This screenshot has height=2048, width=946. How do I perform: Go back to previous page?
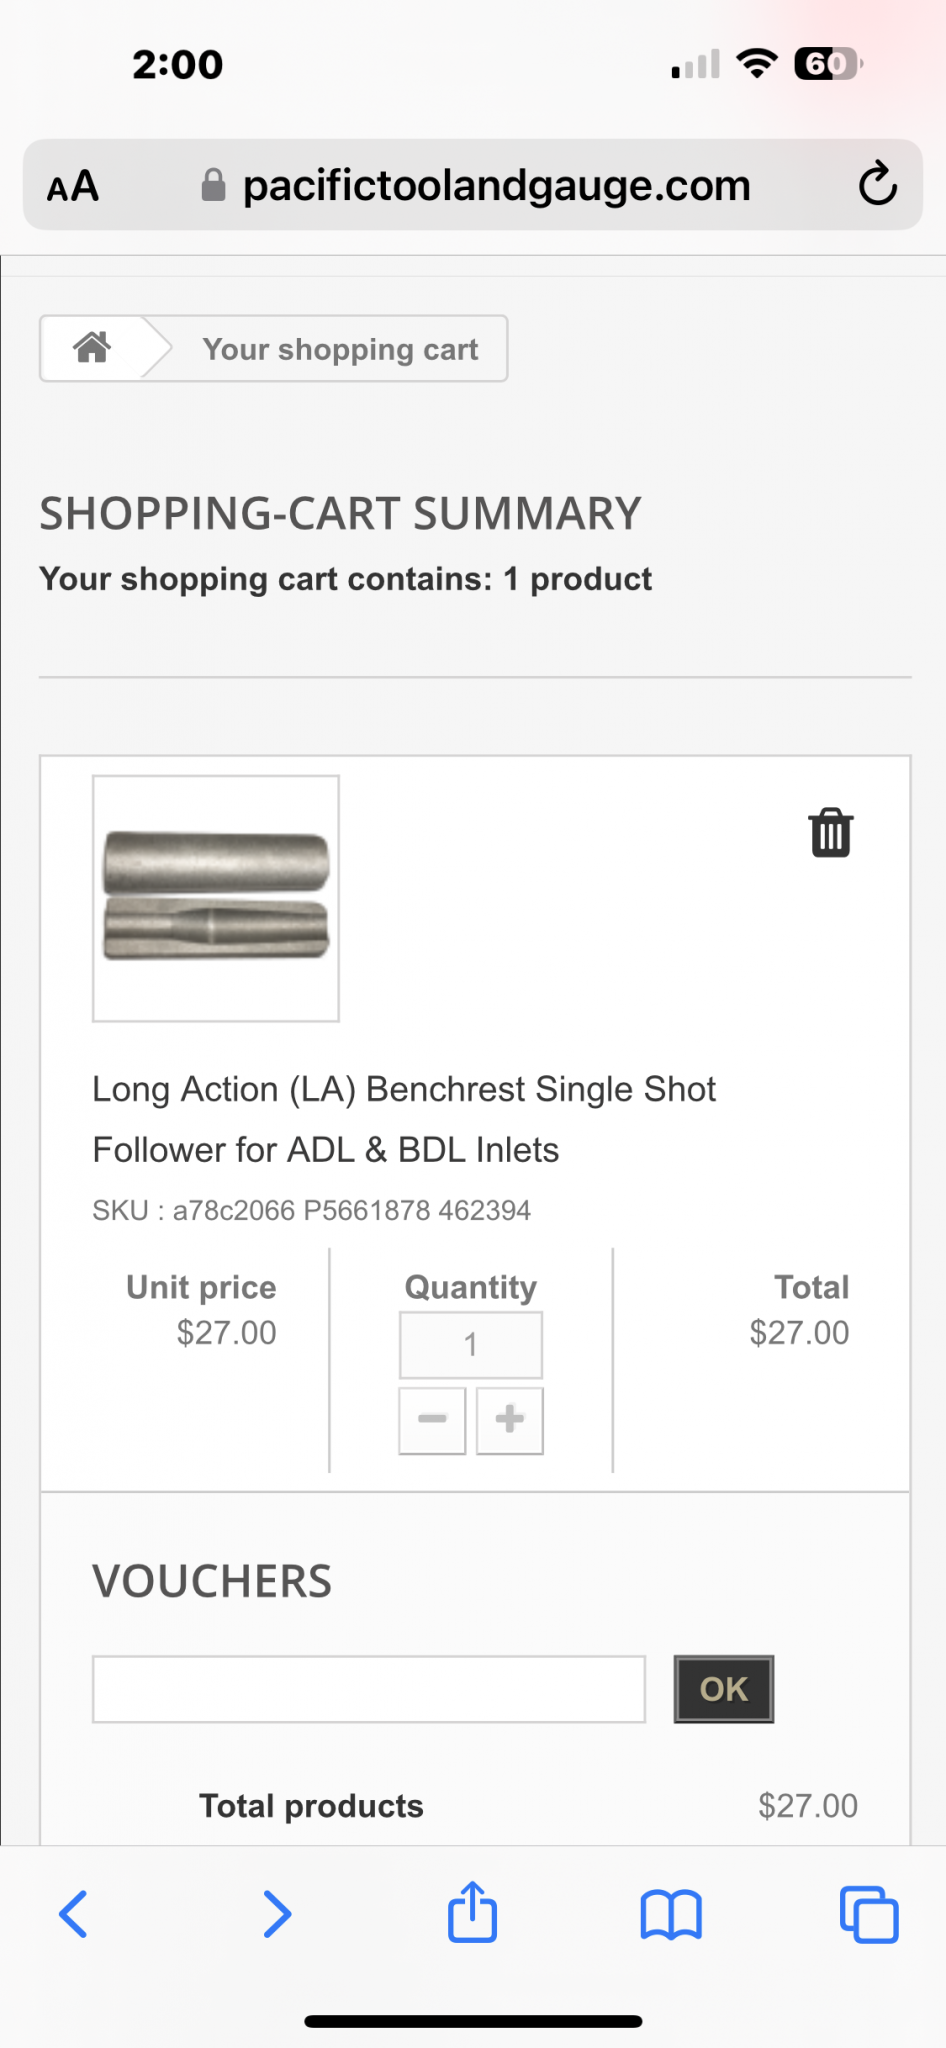point(74,1914)
